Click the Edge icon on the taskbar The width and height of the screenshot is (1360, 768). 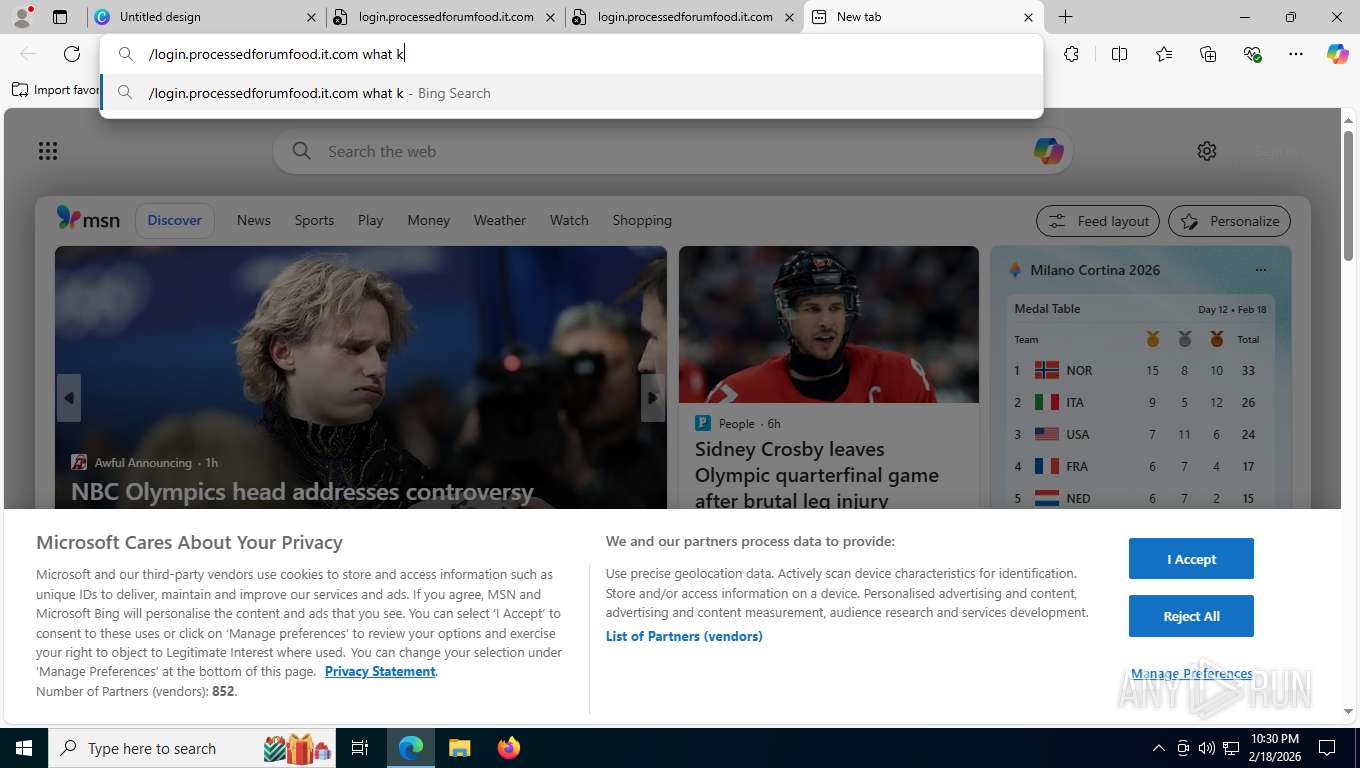(x=411, y=748)
